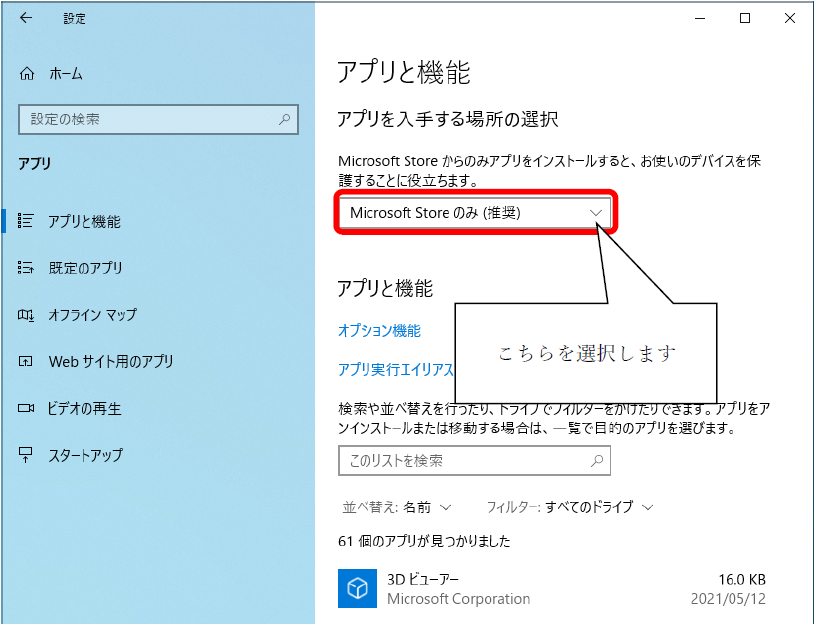Go to ホーム in the sidebar

coord(65,74)
